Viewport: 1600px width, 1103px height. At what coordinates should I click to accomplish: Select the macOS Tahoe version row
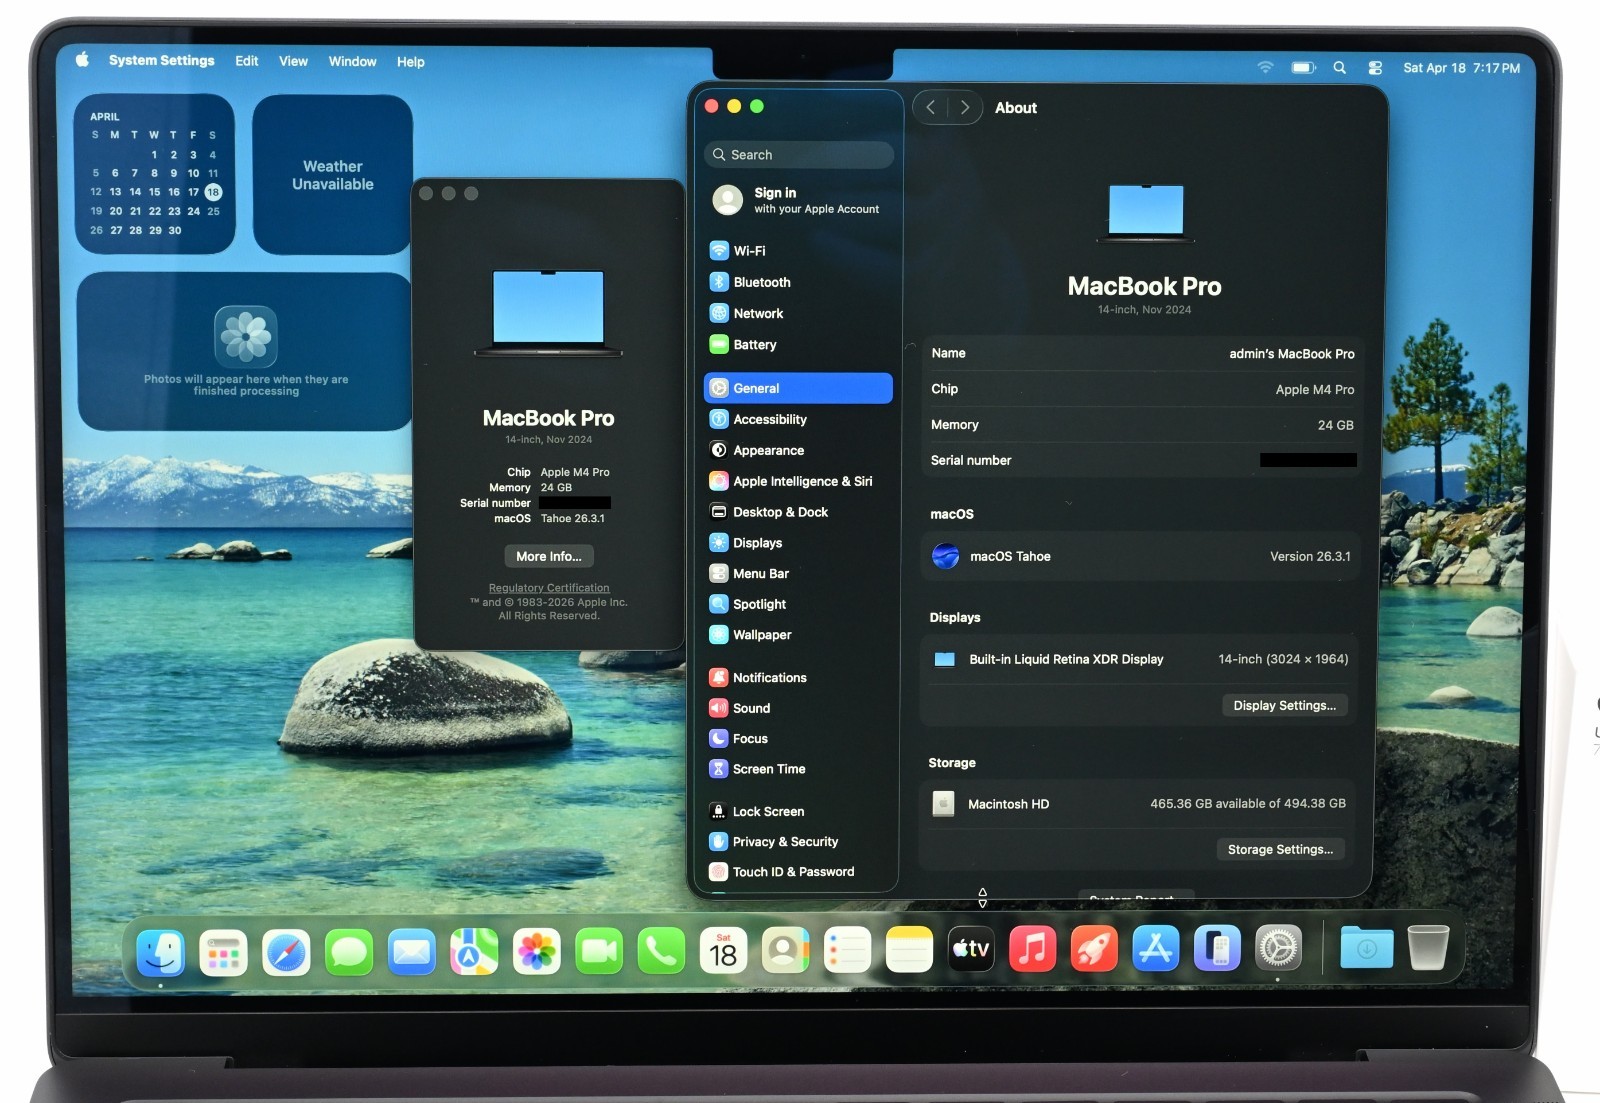click(1141, 556)
